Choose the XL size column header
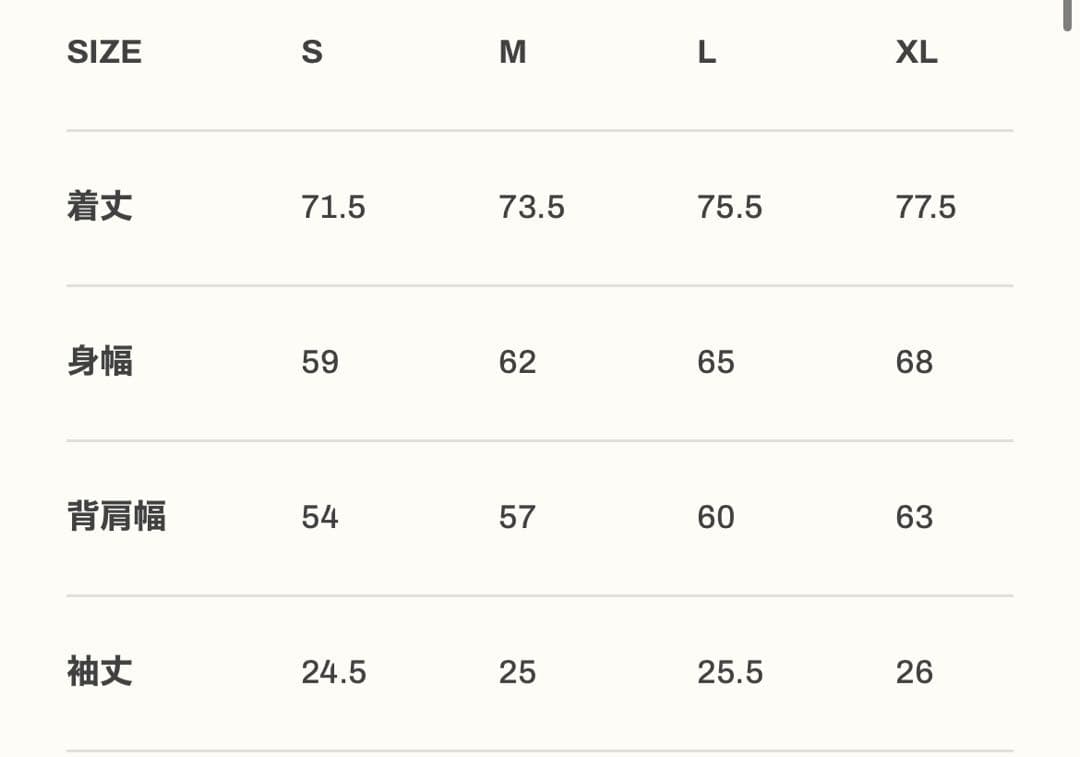1080x757 pixels. click(916, 52)
